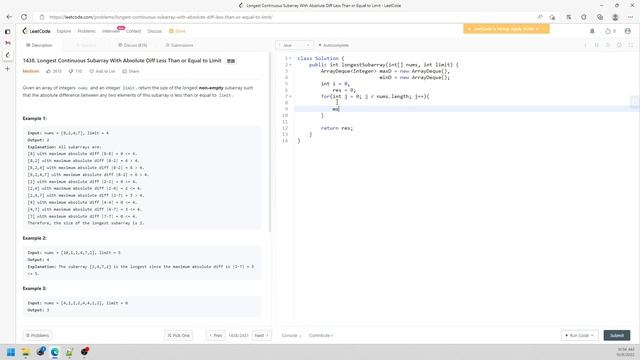Like the problem with thumbs up
Image resolution: width=640 pixels, height=360 pixels.
tap(53, 71)
